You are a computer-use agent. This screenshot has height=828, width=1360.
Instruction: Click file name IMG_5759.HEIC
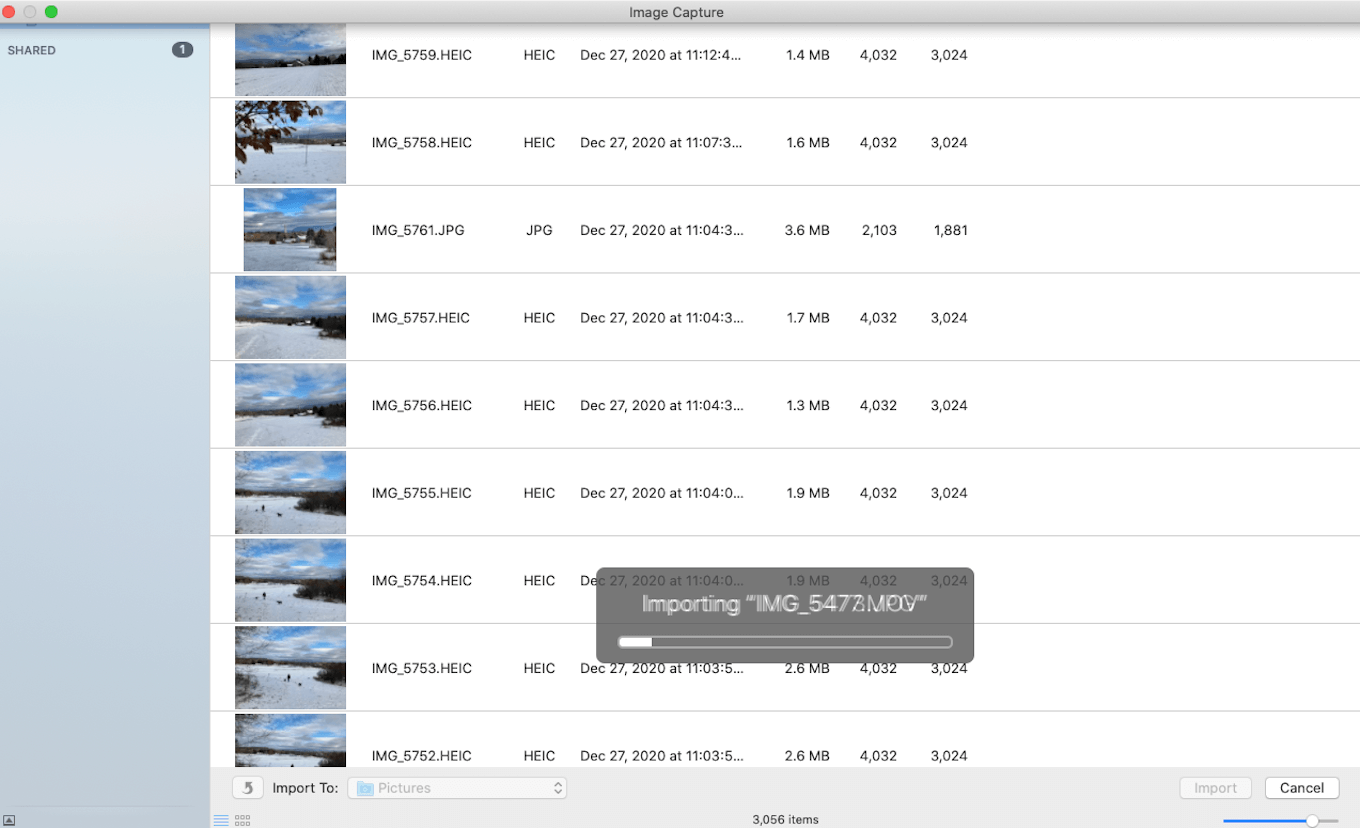pos(421,55)
